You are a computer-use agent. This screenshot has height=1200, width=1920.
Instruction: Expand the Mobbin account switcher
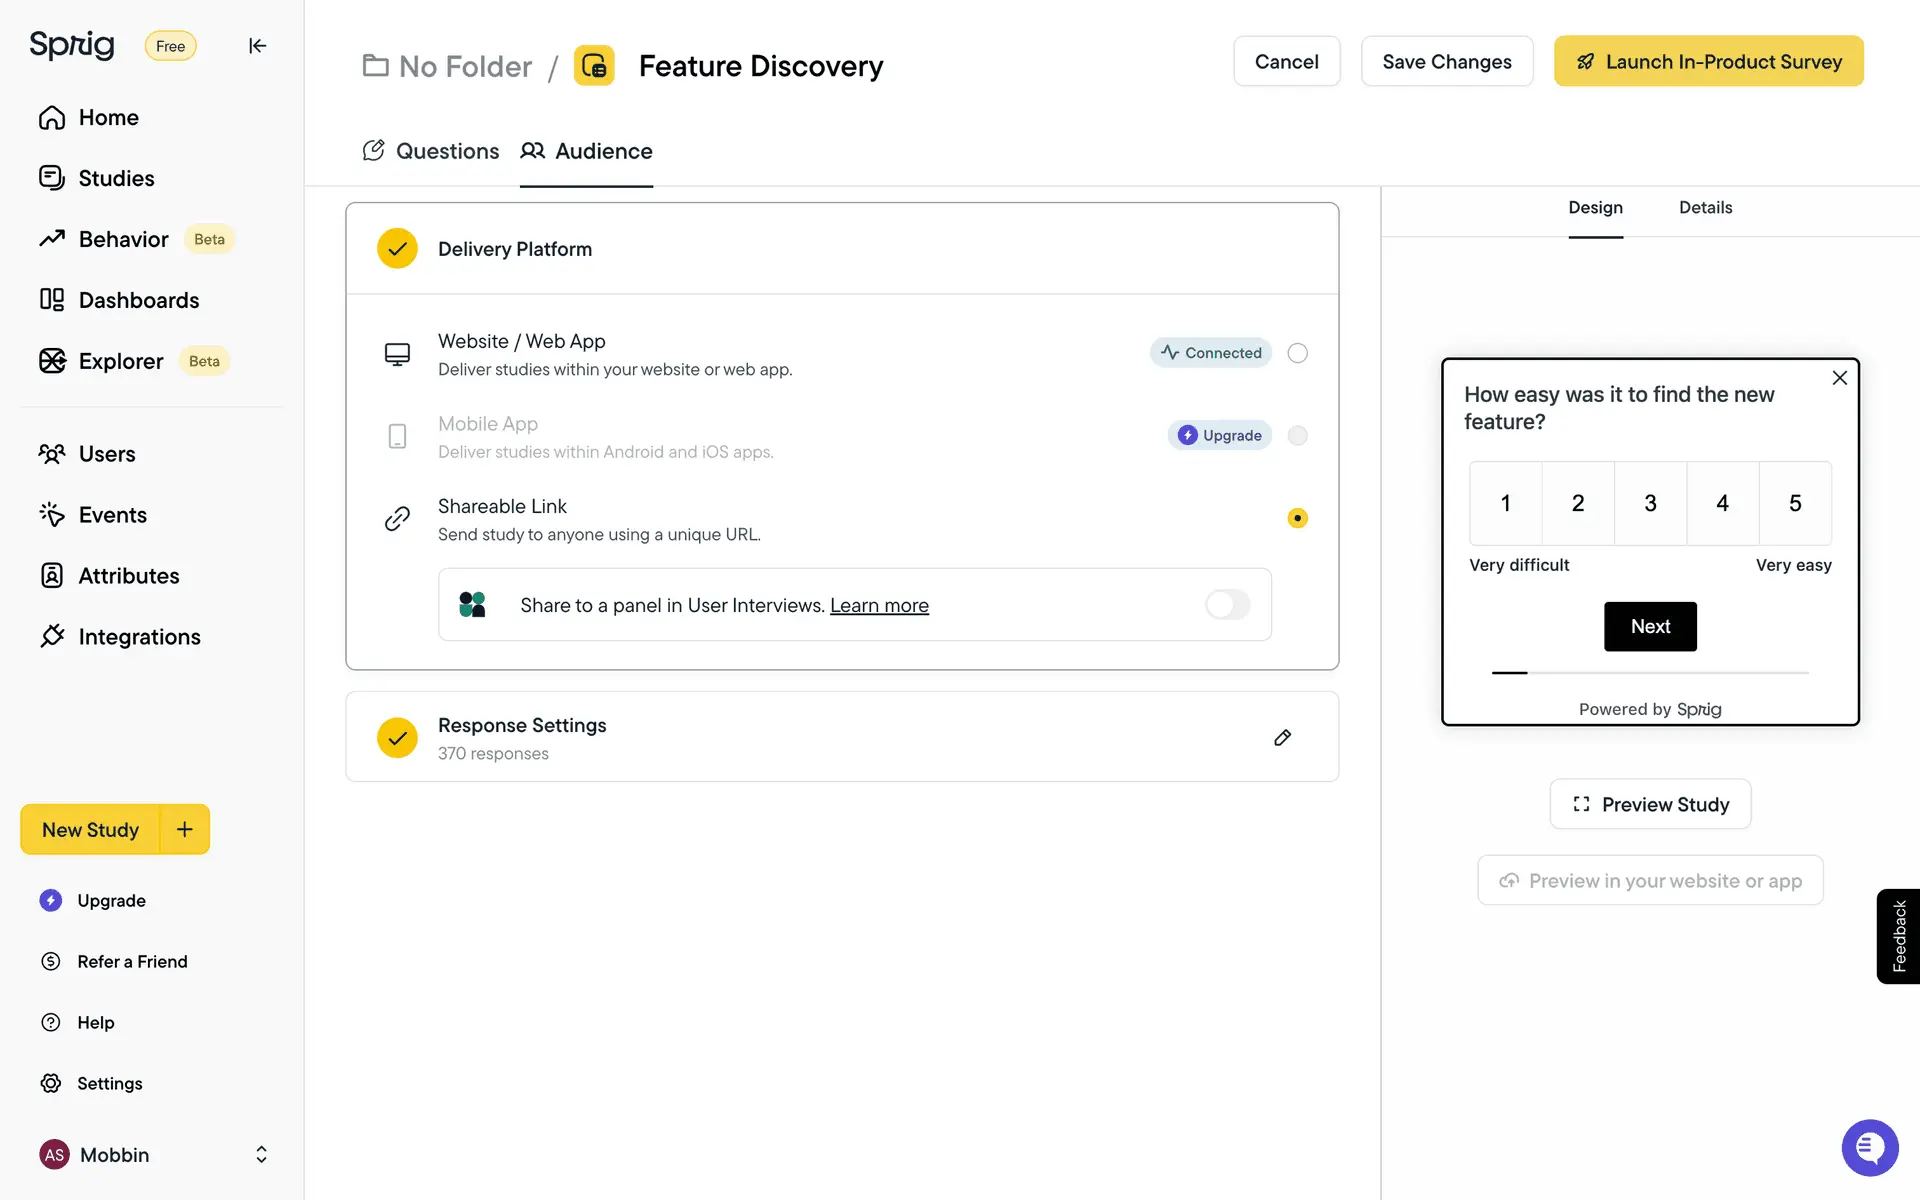tap(261, 1154)
